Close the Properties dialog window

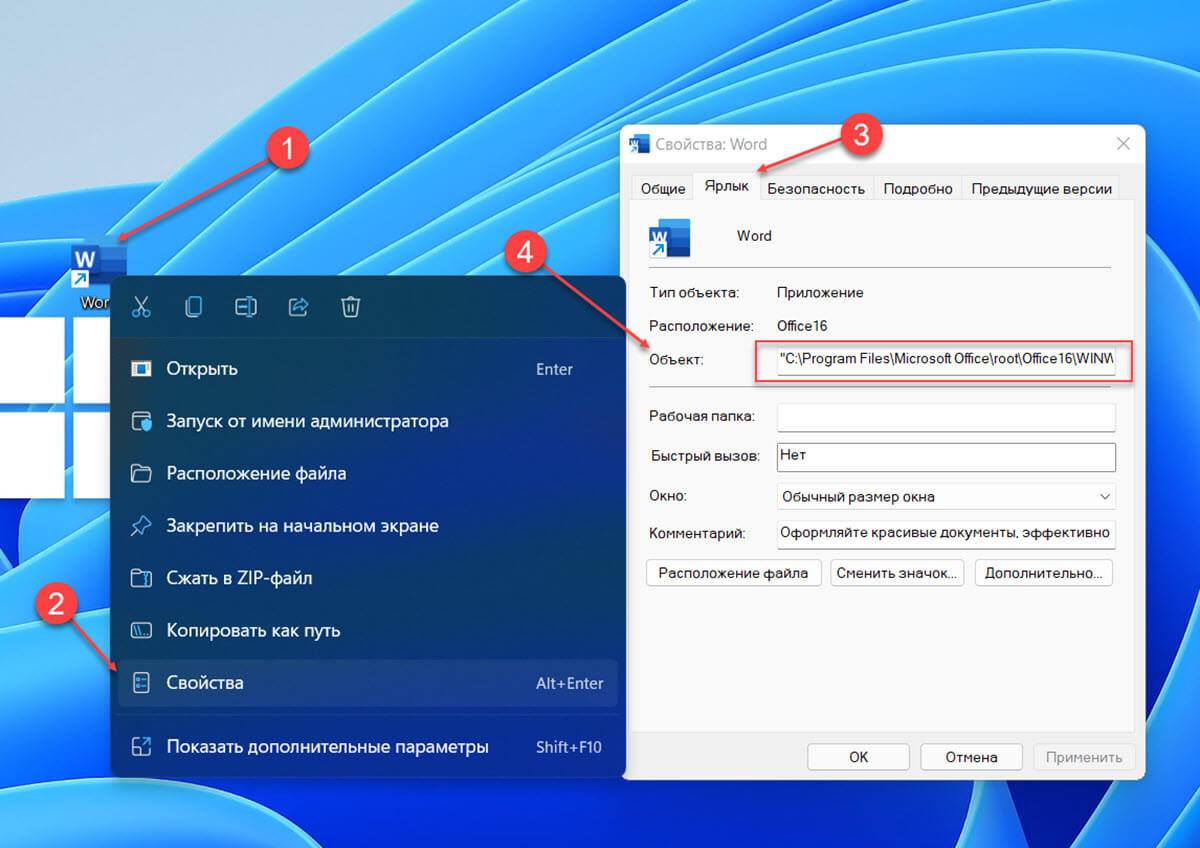[x=1123, y=144]
